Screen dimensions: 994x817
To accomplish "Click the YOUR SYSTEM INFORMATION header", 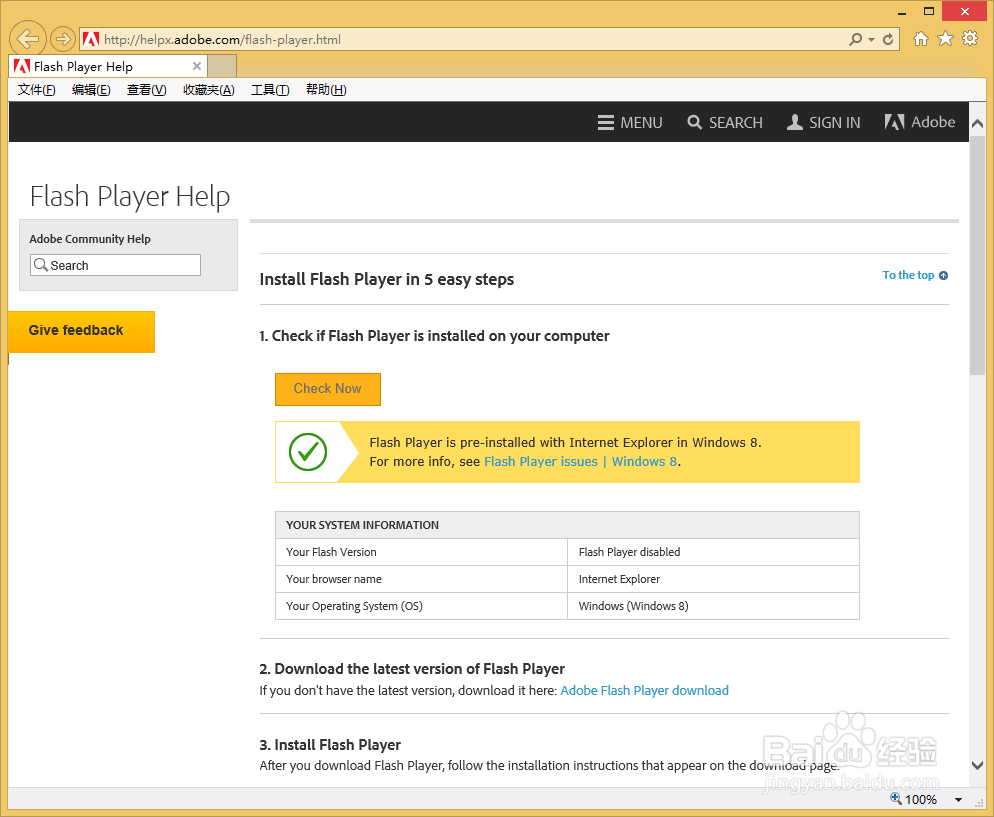I will pos(567,525).
